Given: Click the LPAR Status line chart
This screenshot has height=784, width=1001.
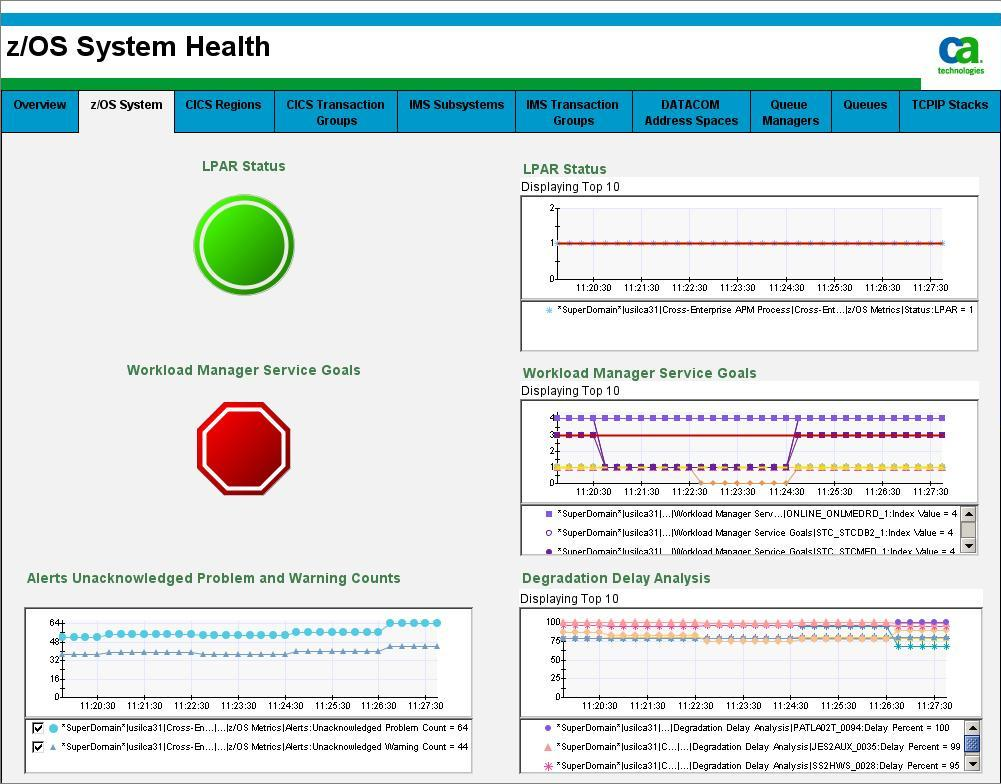Looking at the screenshot, I should coord(749,248).
